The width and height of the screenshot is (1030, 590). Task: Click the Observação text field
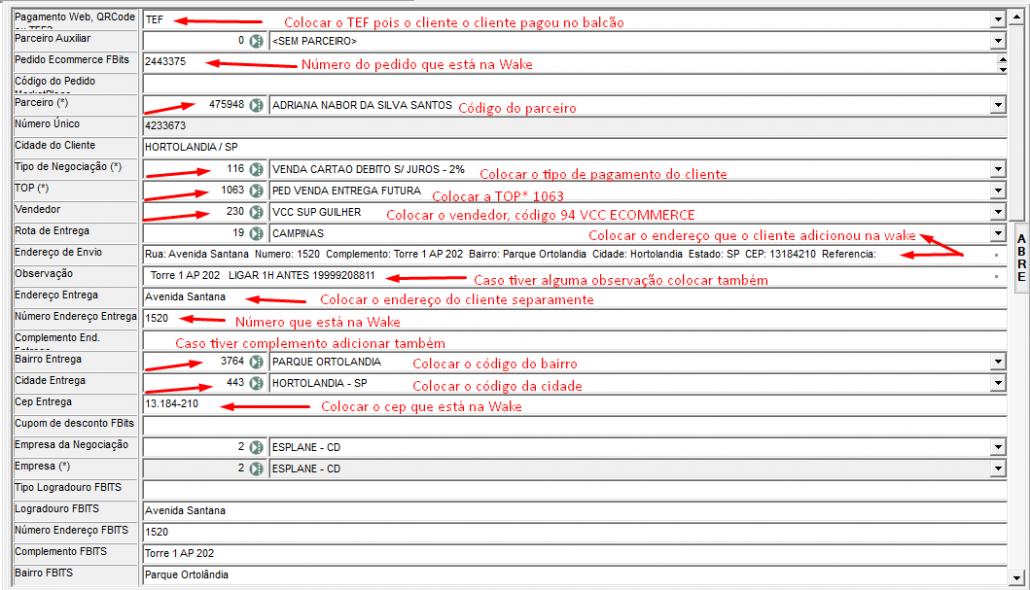pos(570,276)
